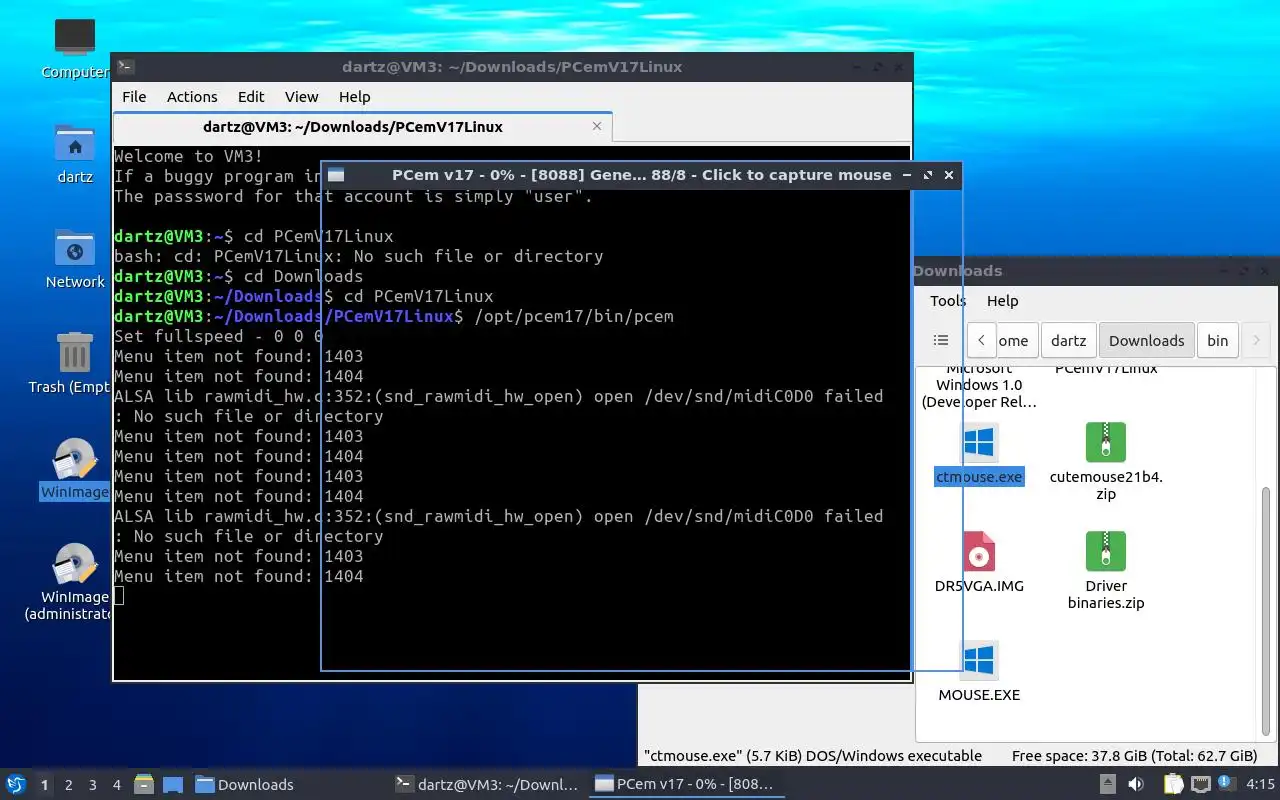Select the Microsoft Windows 1.0 folder label
The height and width of the screenshot is (800, 1280).
click(979, 385)
